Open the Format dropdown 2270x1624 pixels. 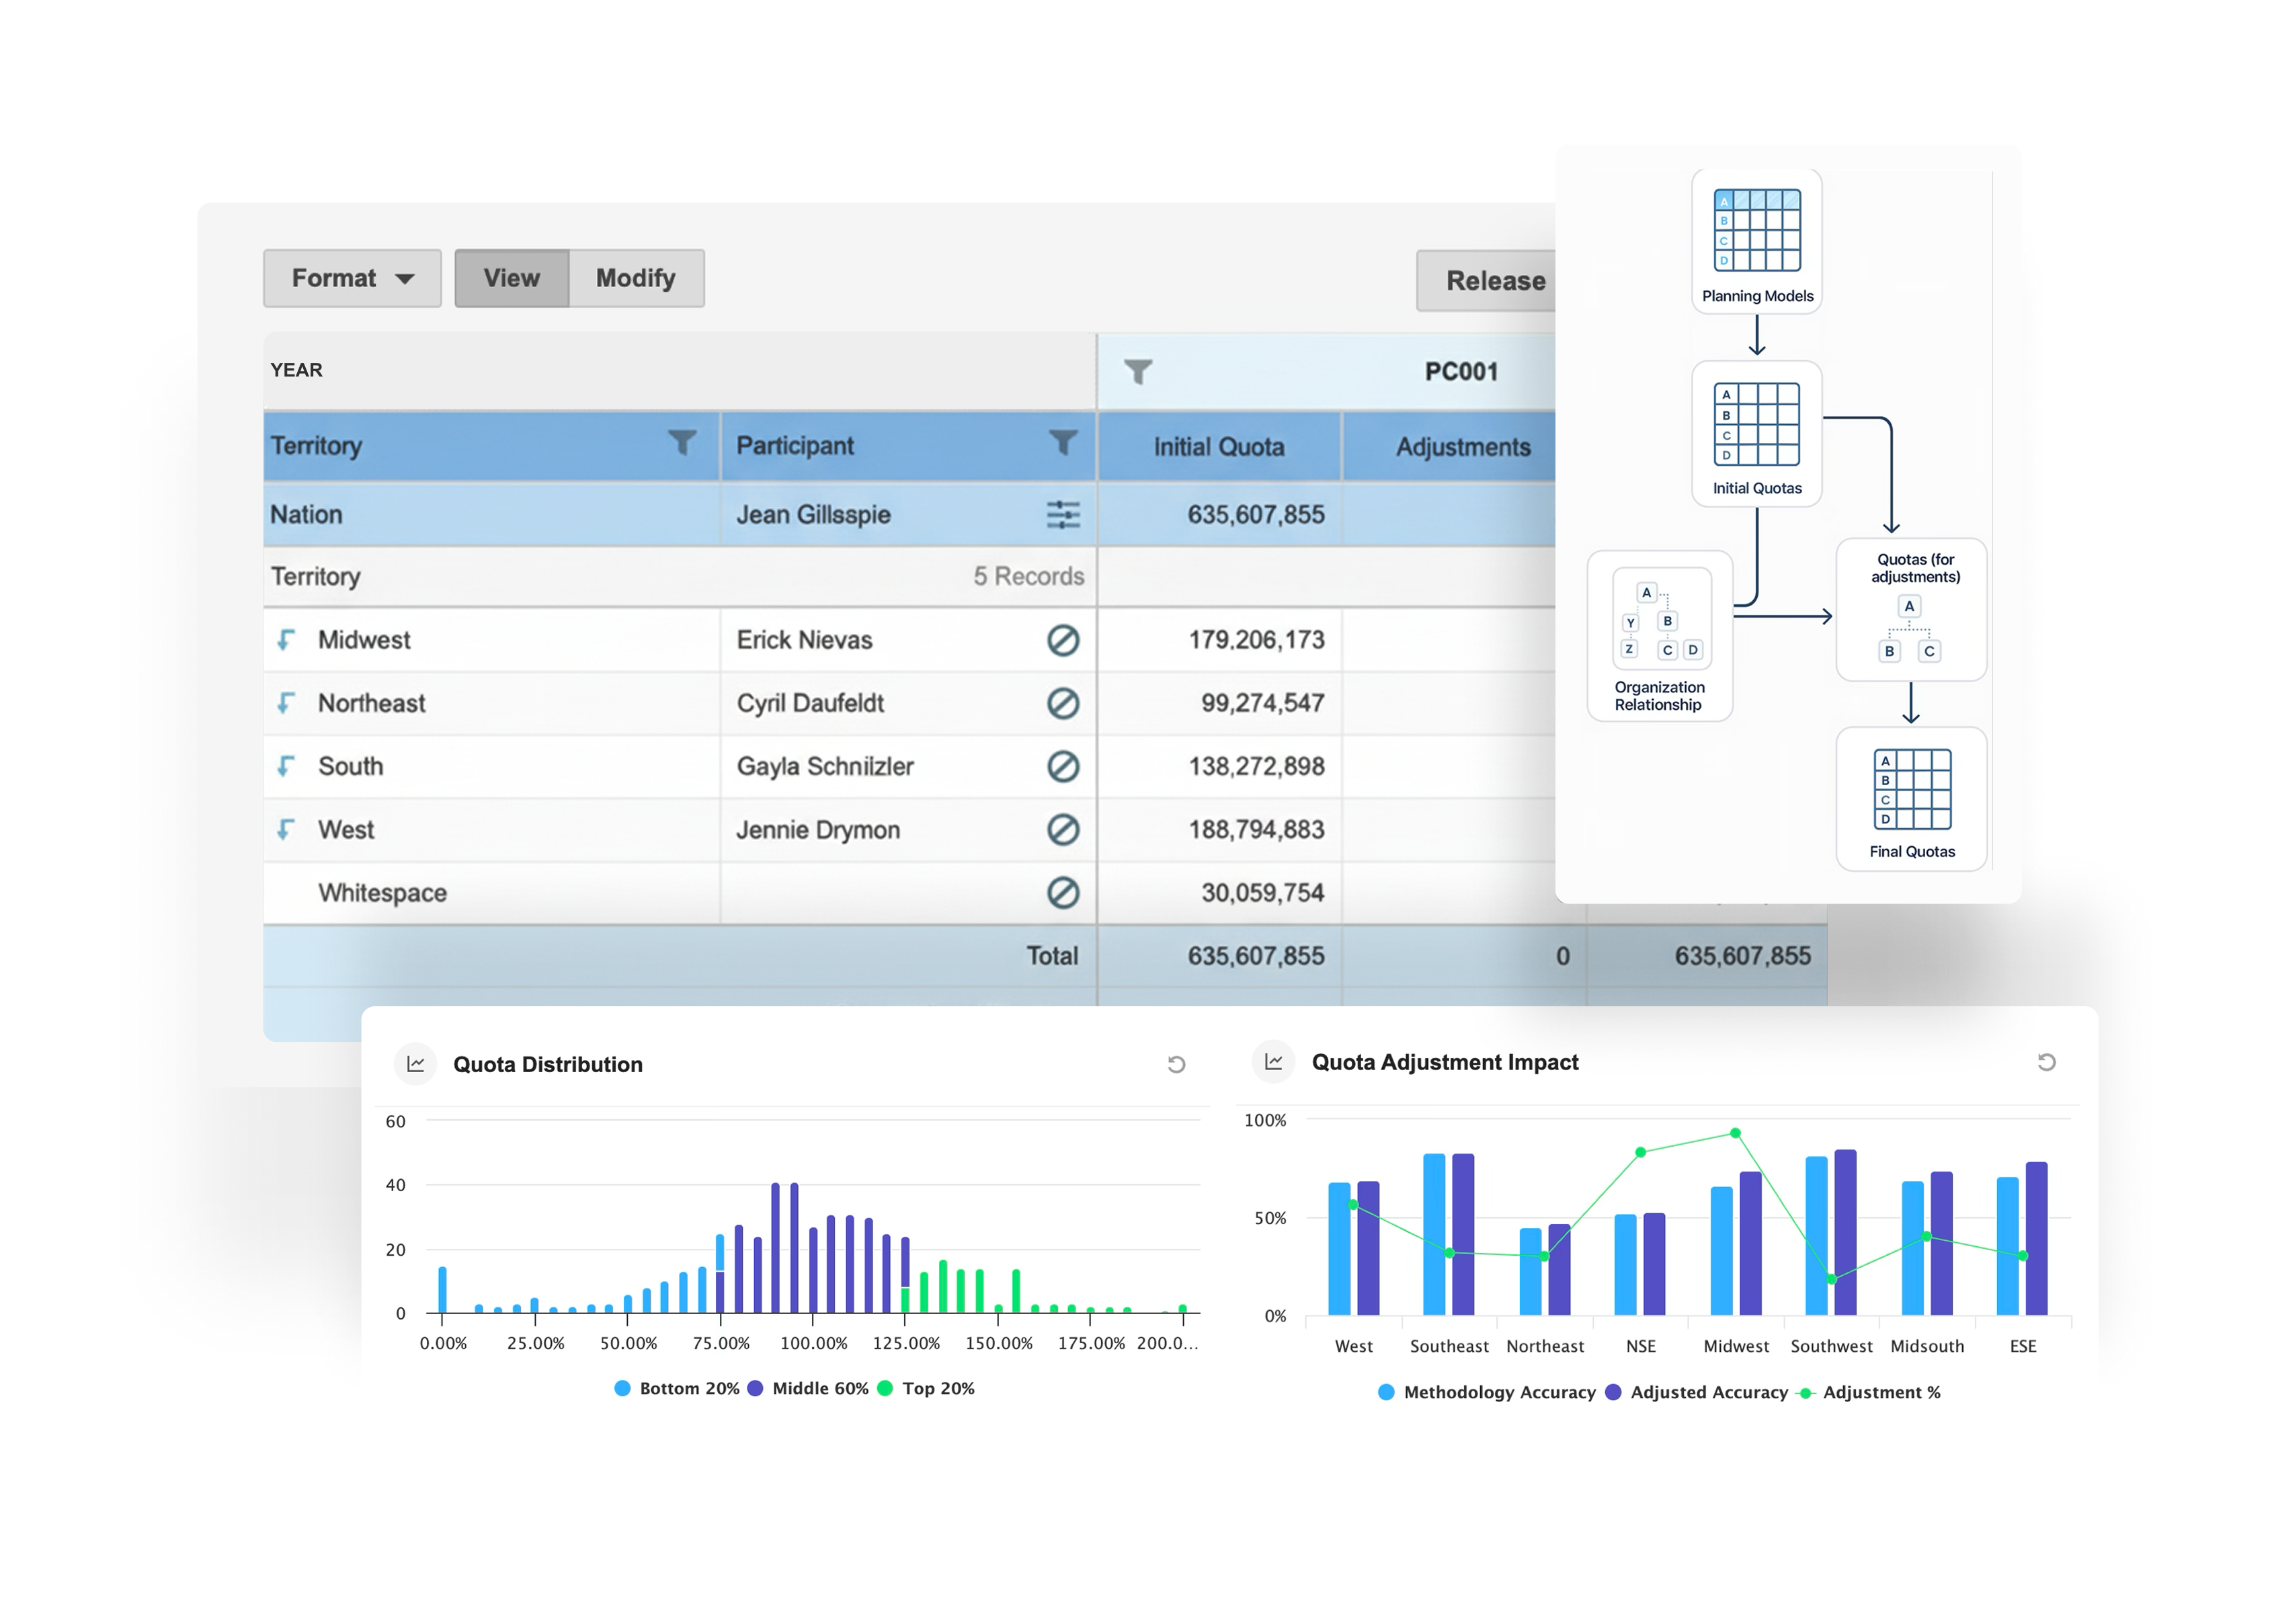tap(352, 278)
